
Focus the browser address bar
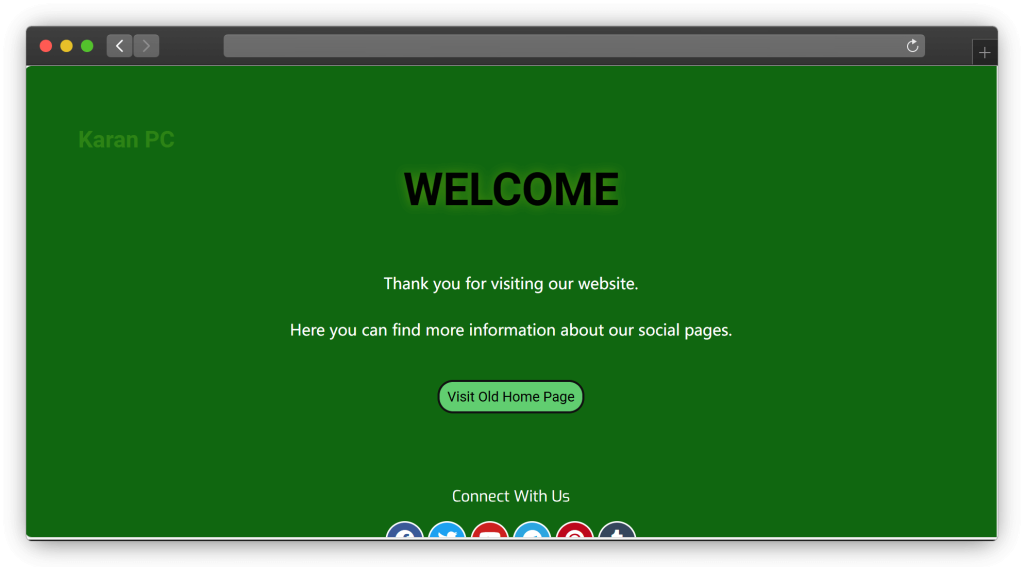[x=560, y=46]
